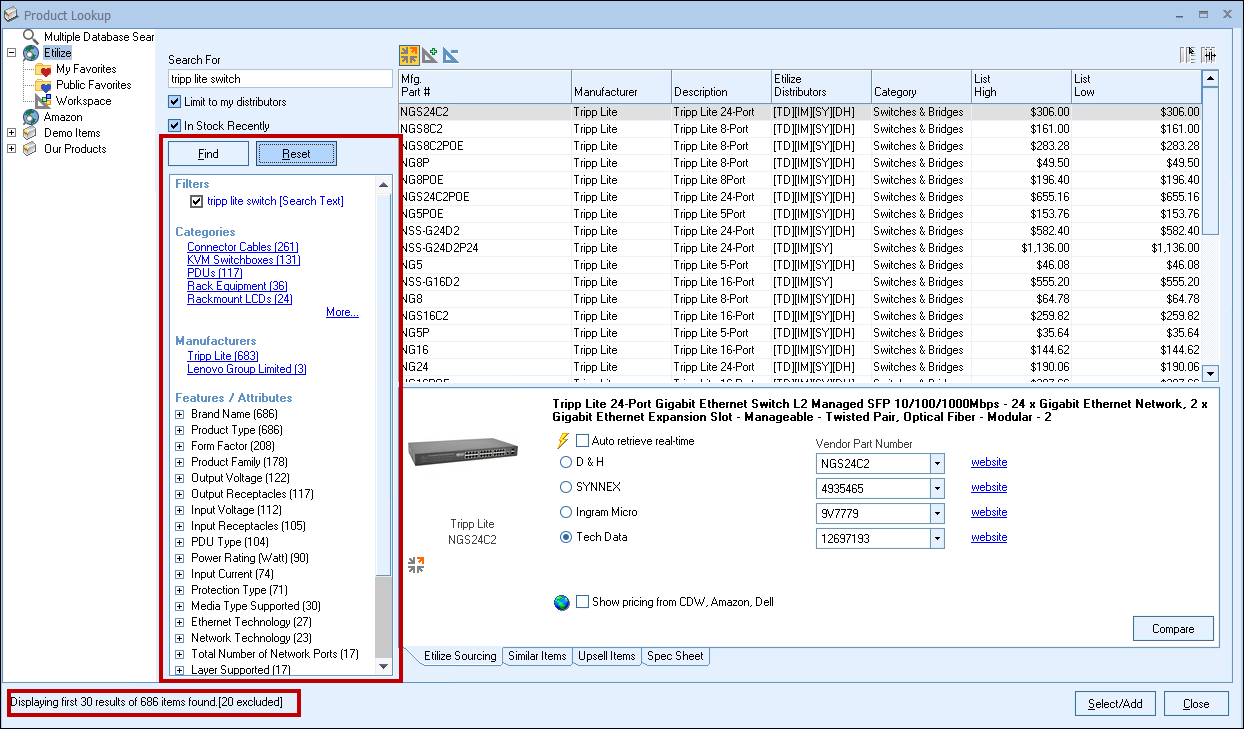This screenshot has height=729, width=1244.
Task: Switch to the Similar Items tab
Action: 537,656
